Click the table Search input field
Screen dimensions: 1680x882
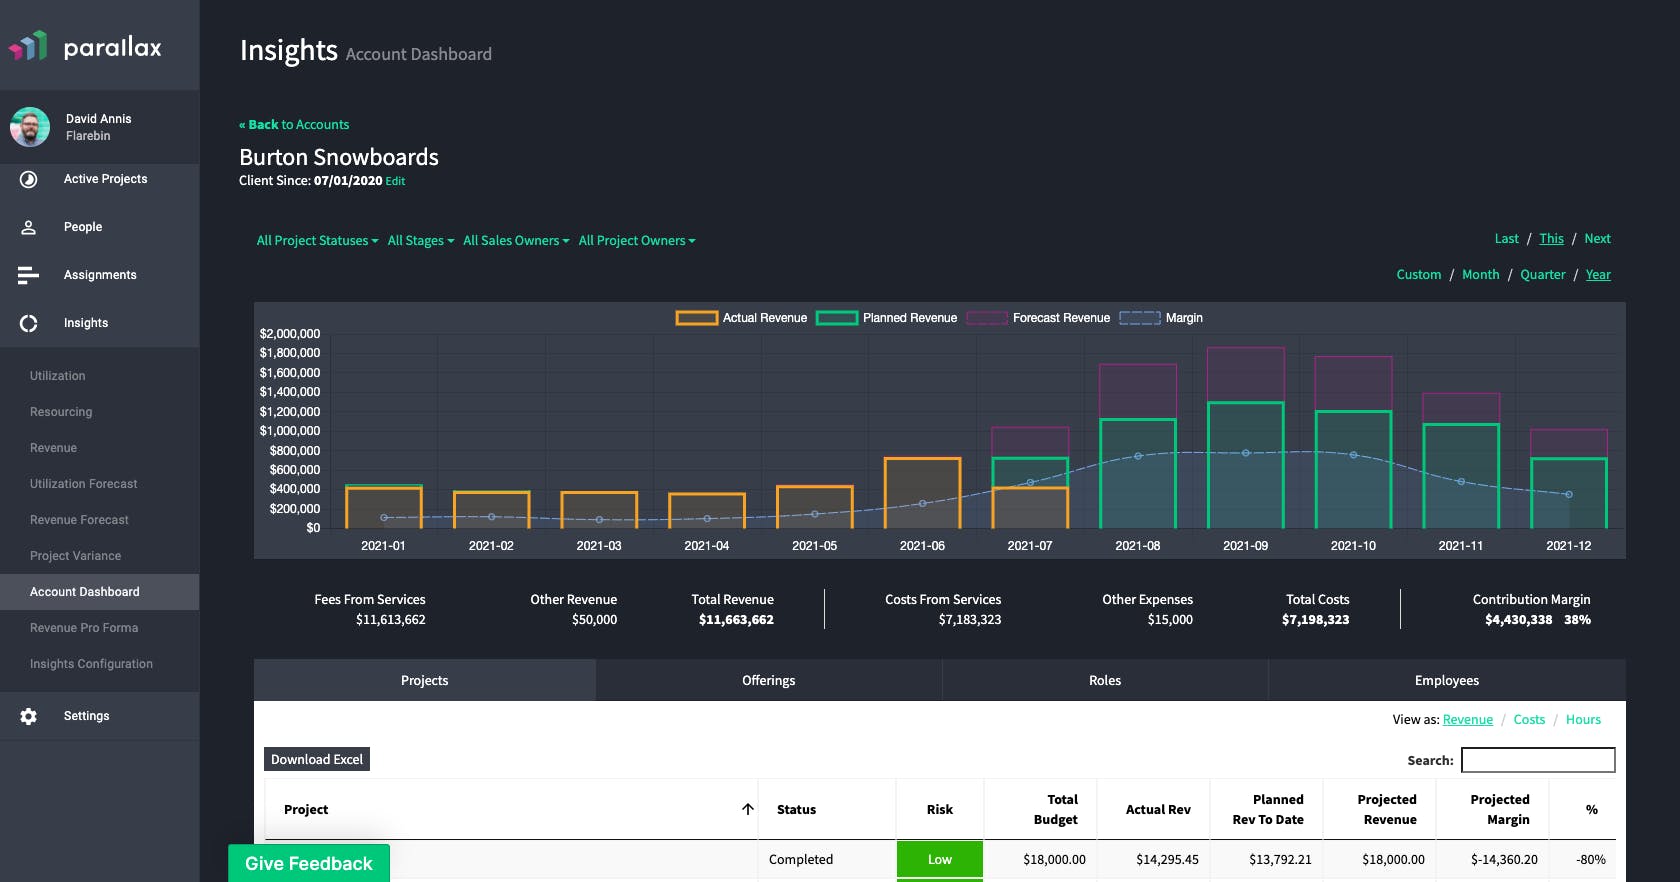pos(1537,760)
